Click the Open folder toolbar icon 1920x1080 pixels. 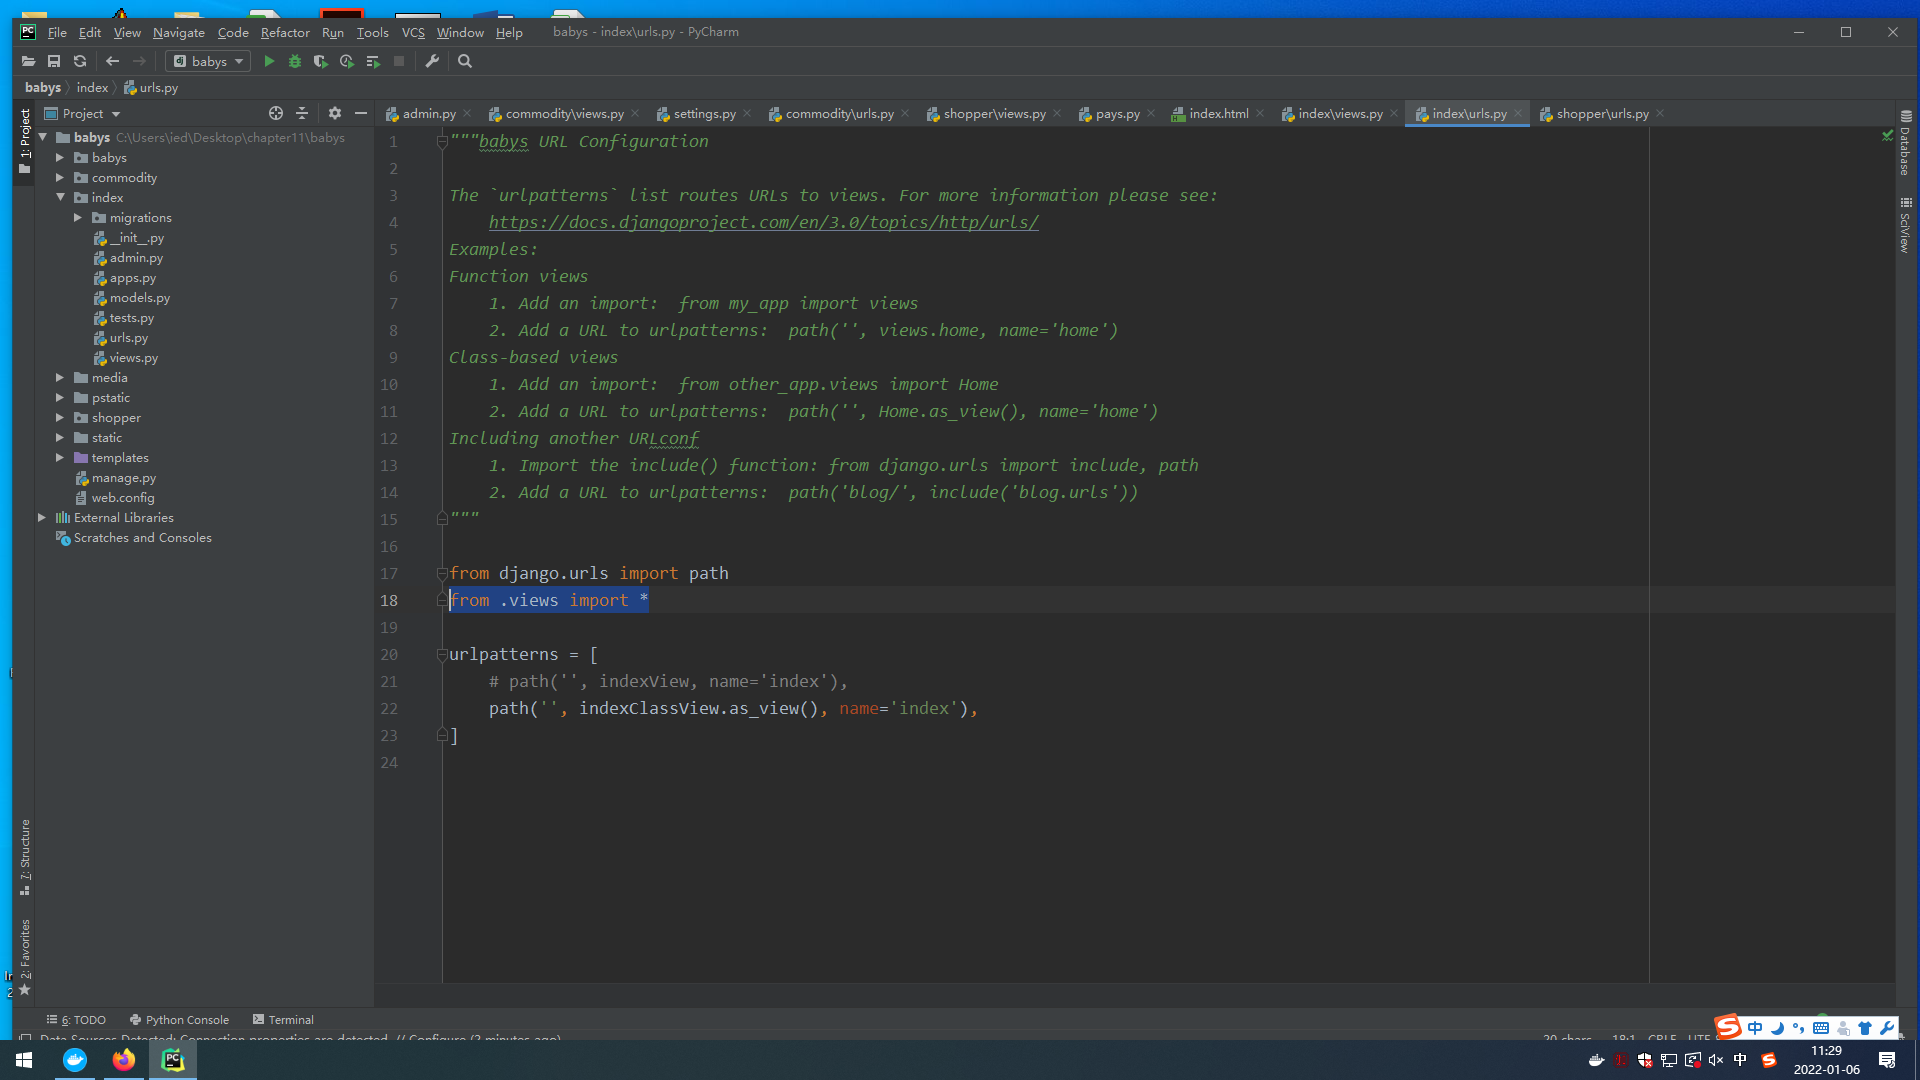coord(28,61)
